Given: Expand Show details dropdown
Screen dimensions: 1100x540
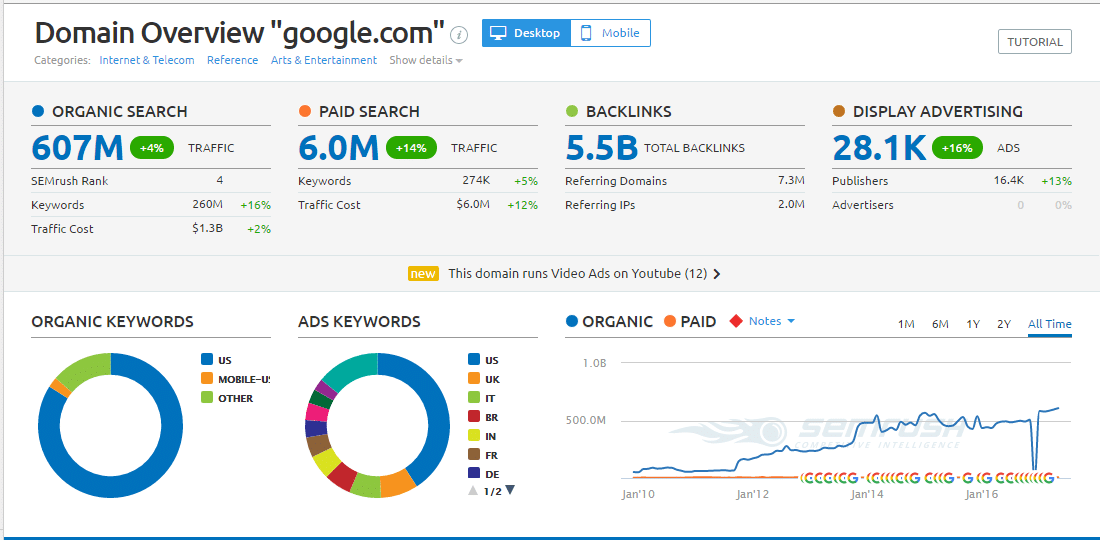Looking at the screenshot, I should click(426, 60).
